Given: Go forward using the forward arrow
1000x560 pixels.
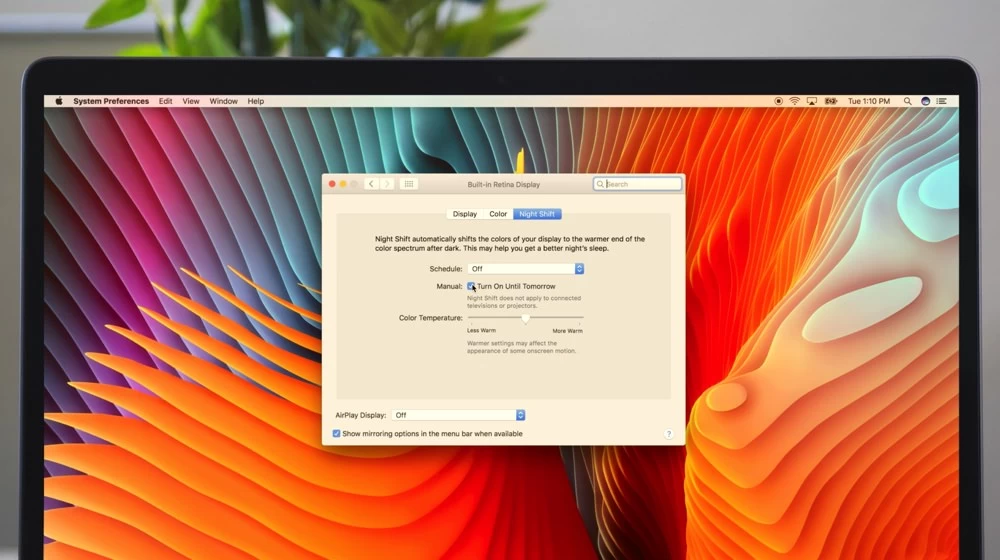Looking at the screenshot, I should tap(387, 184).
